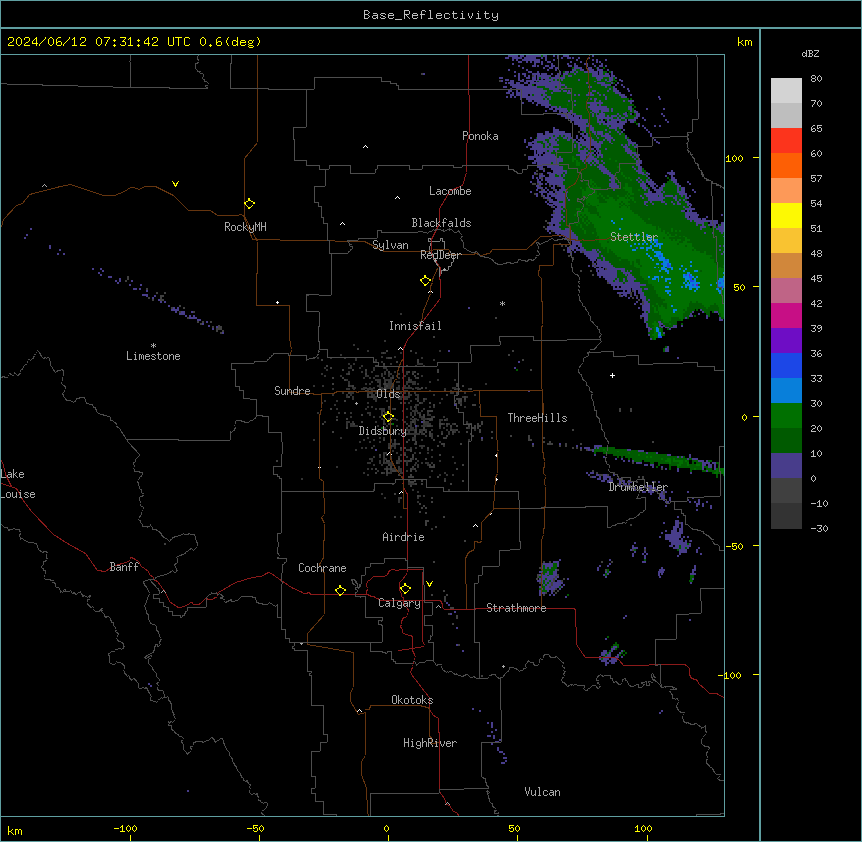Select the yellow diamond marker below Cochrane

click(x=340, y=590)
